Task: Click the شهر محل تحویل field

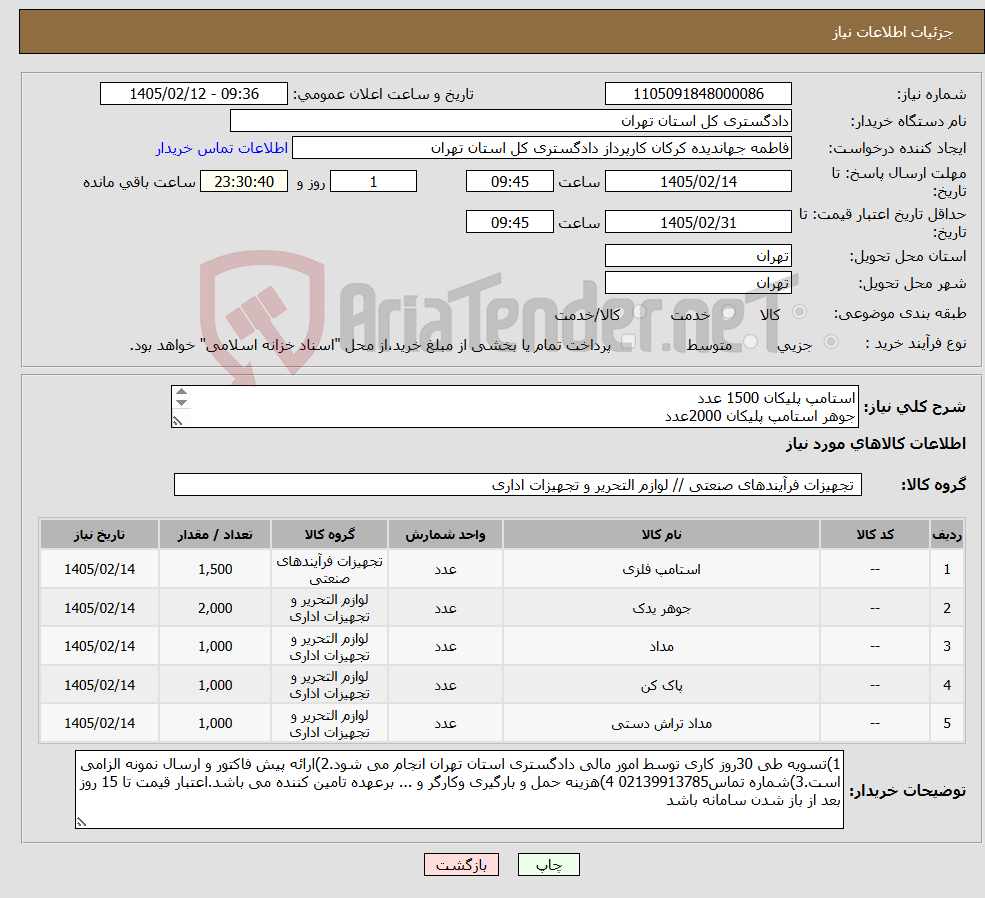Action: point(698,283)
